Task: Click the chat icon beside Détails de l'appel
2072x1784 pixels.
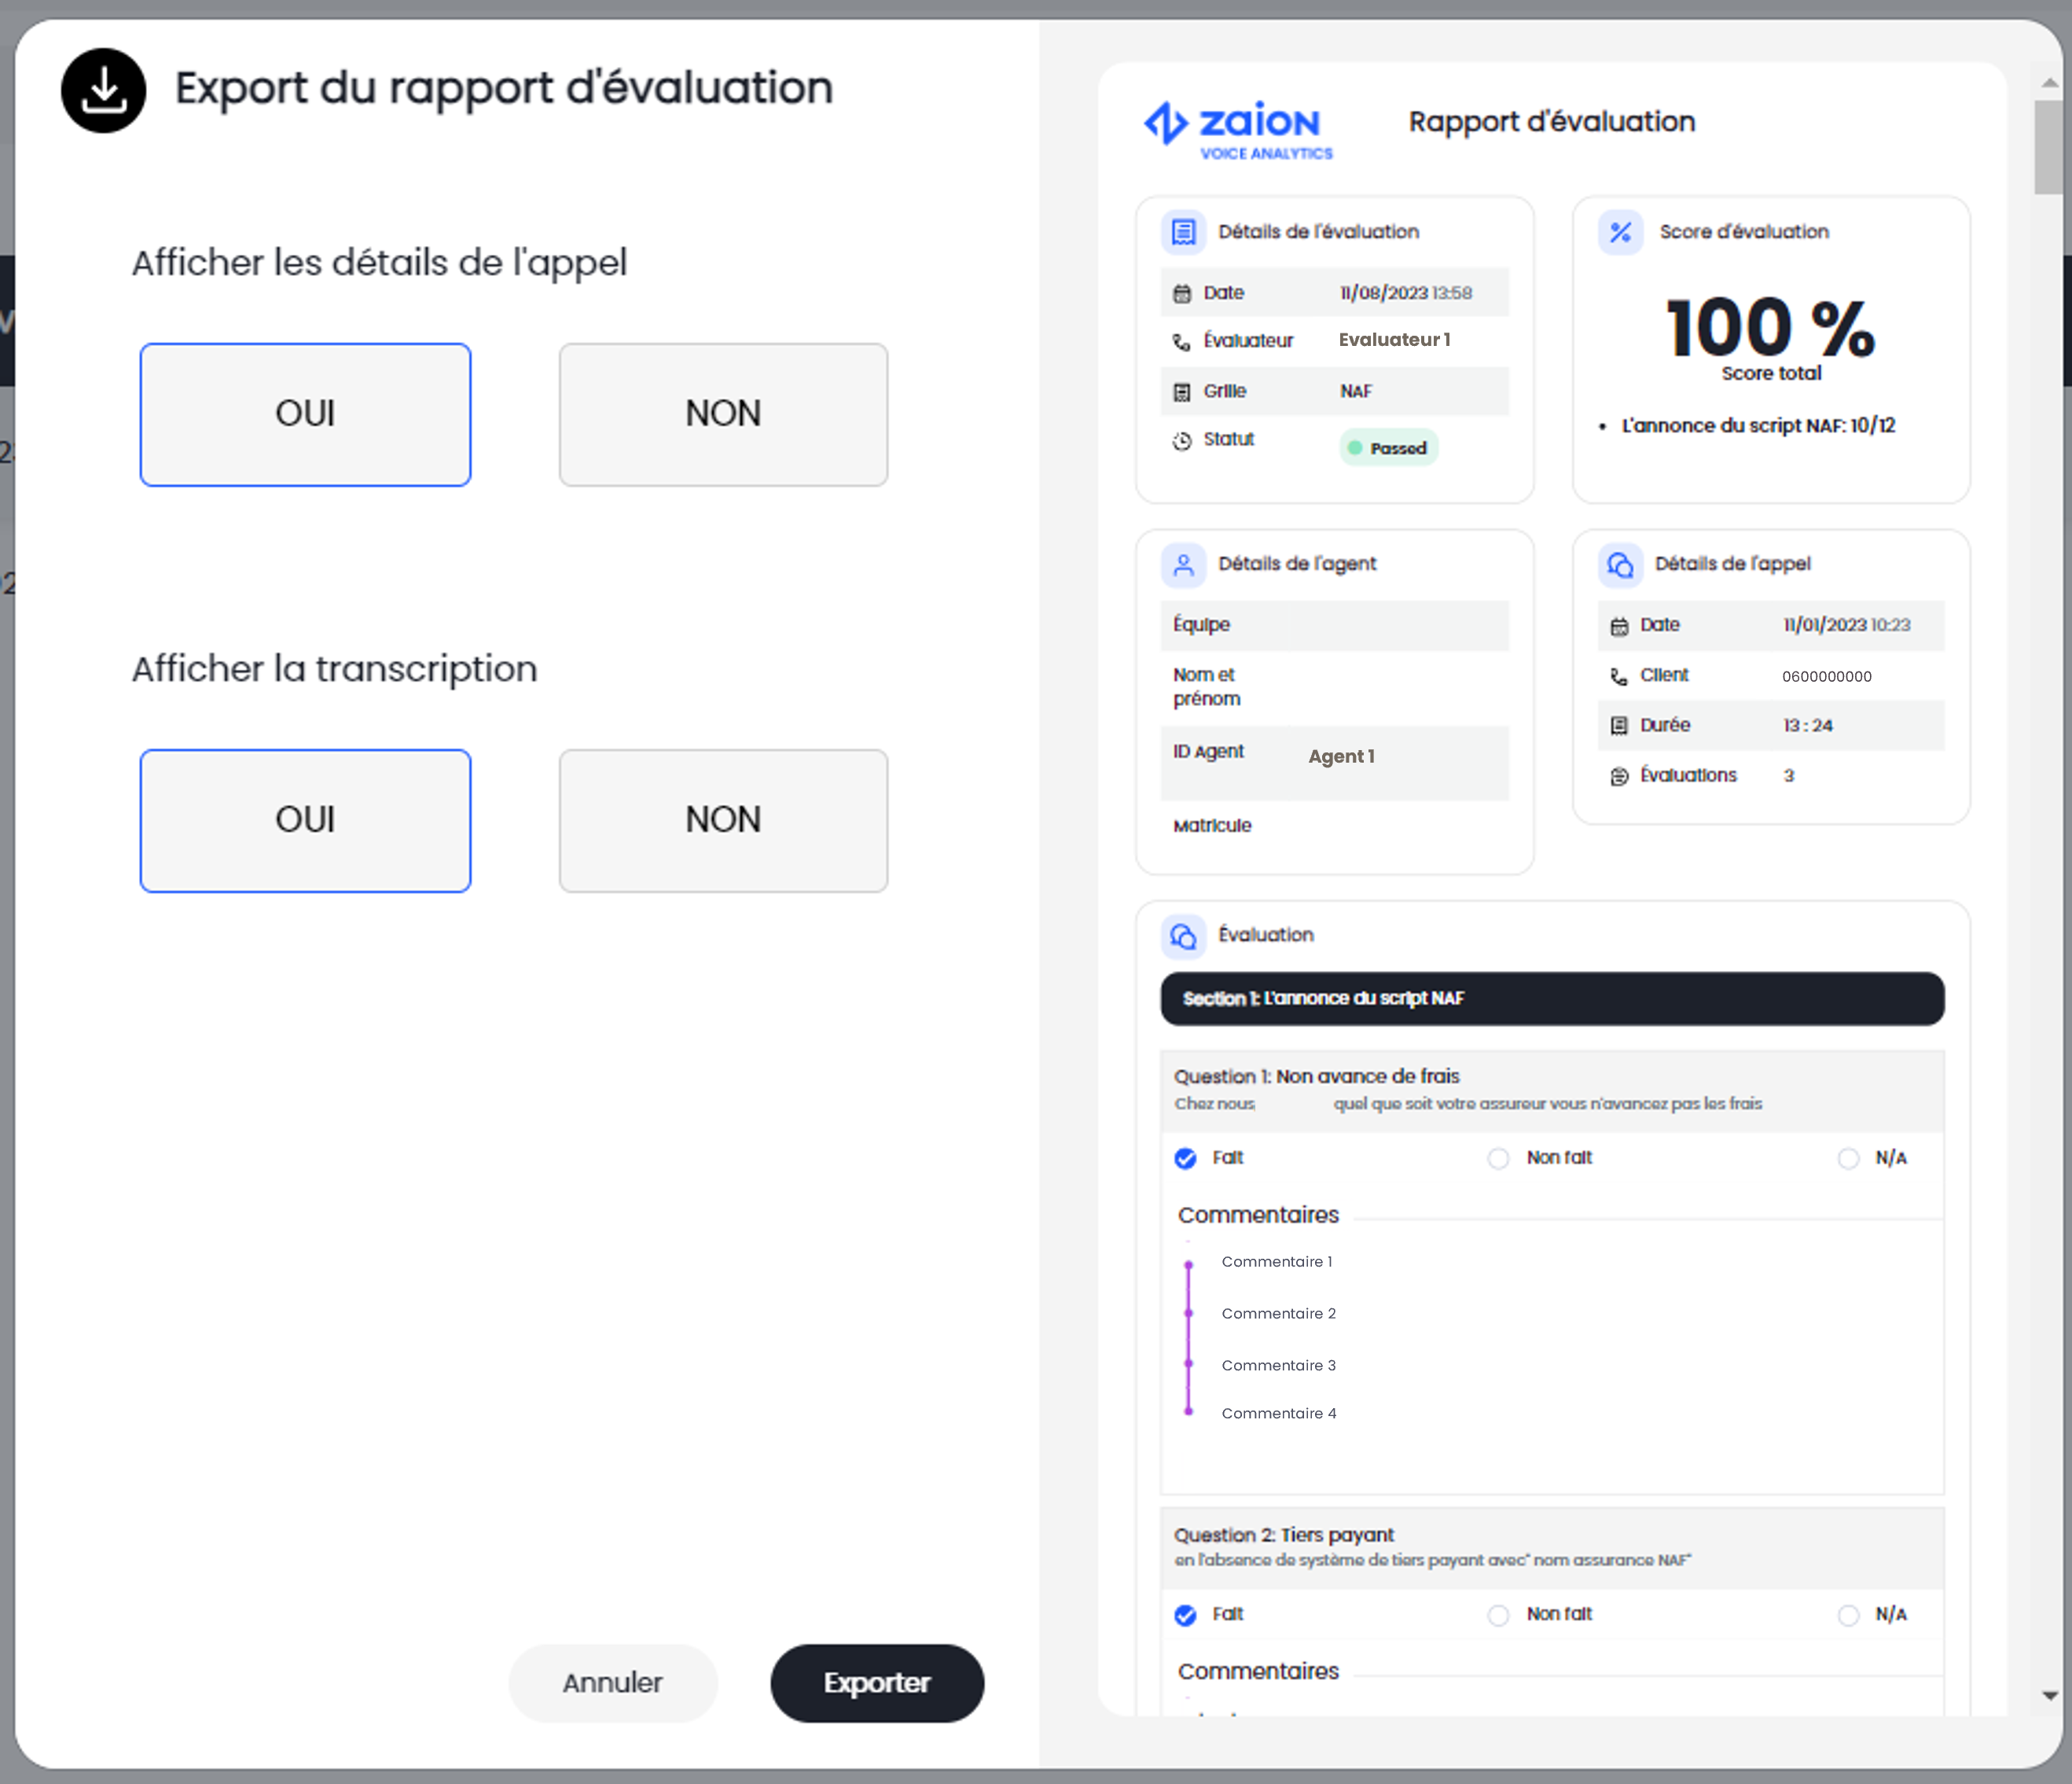Action: coord(1620,565)
